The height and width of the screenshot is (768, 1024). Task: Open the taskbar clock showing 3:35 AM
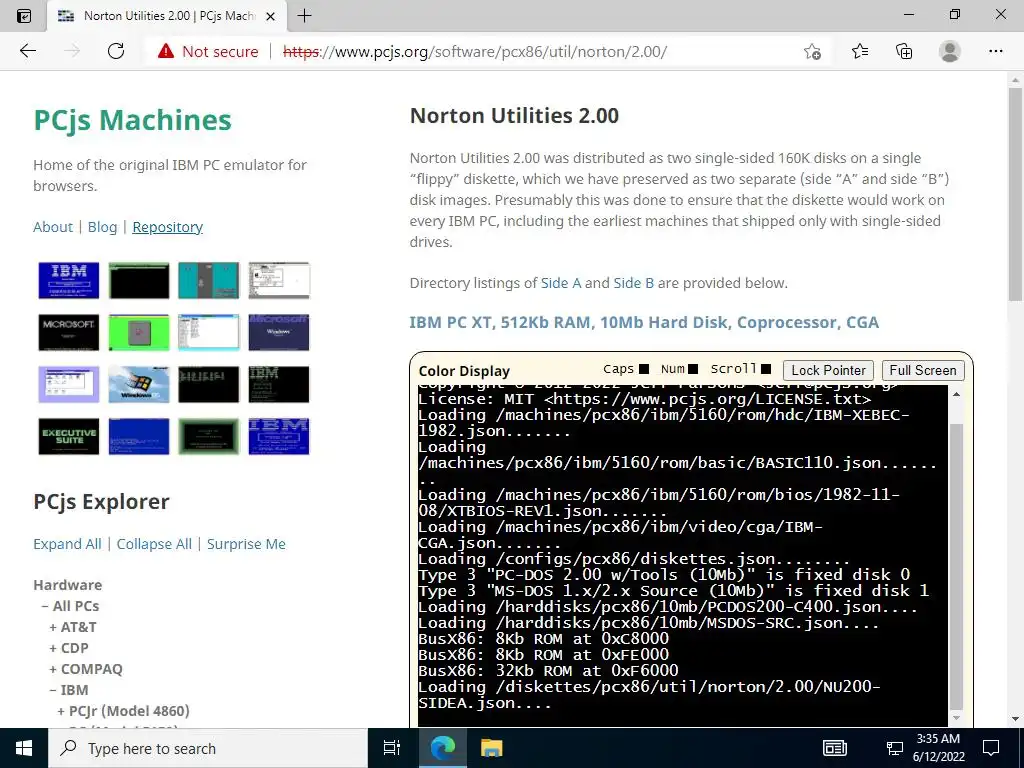click(938, 748)
